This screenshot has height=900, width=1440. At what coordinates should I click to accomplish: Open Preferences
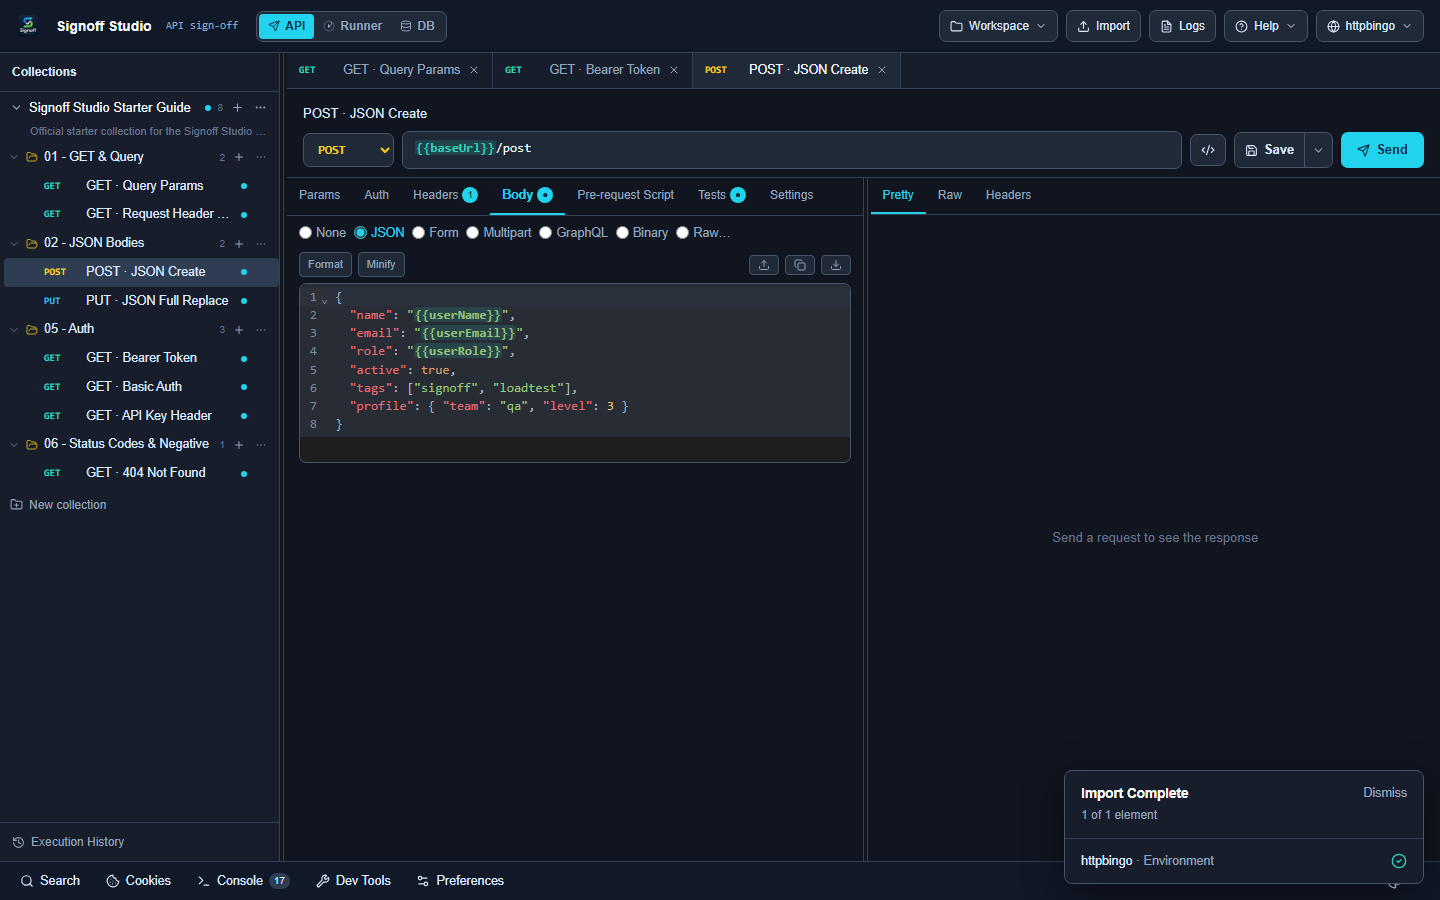click(x=460, y=881)
